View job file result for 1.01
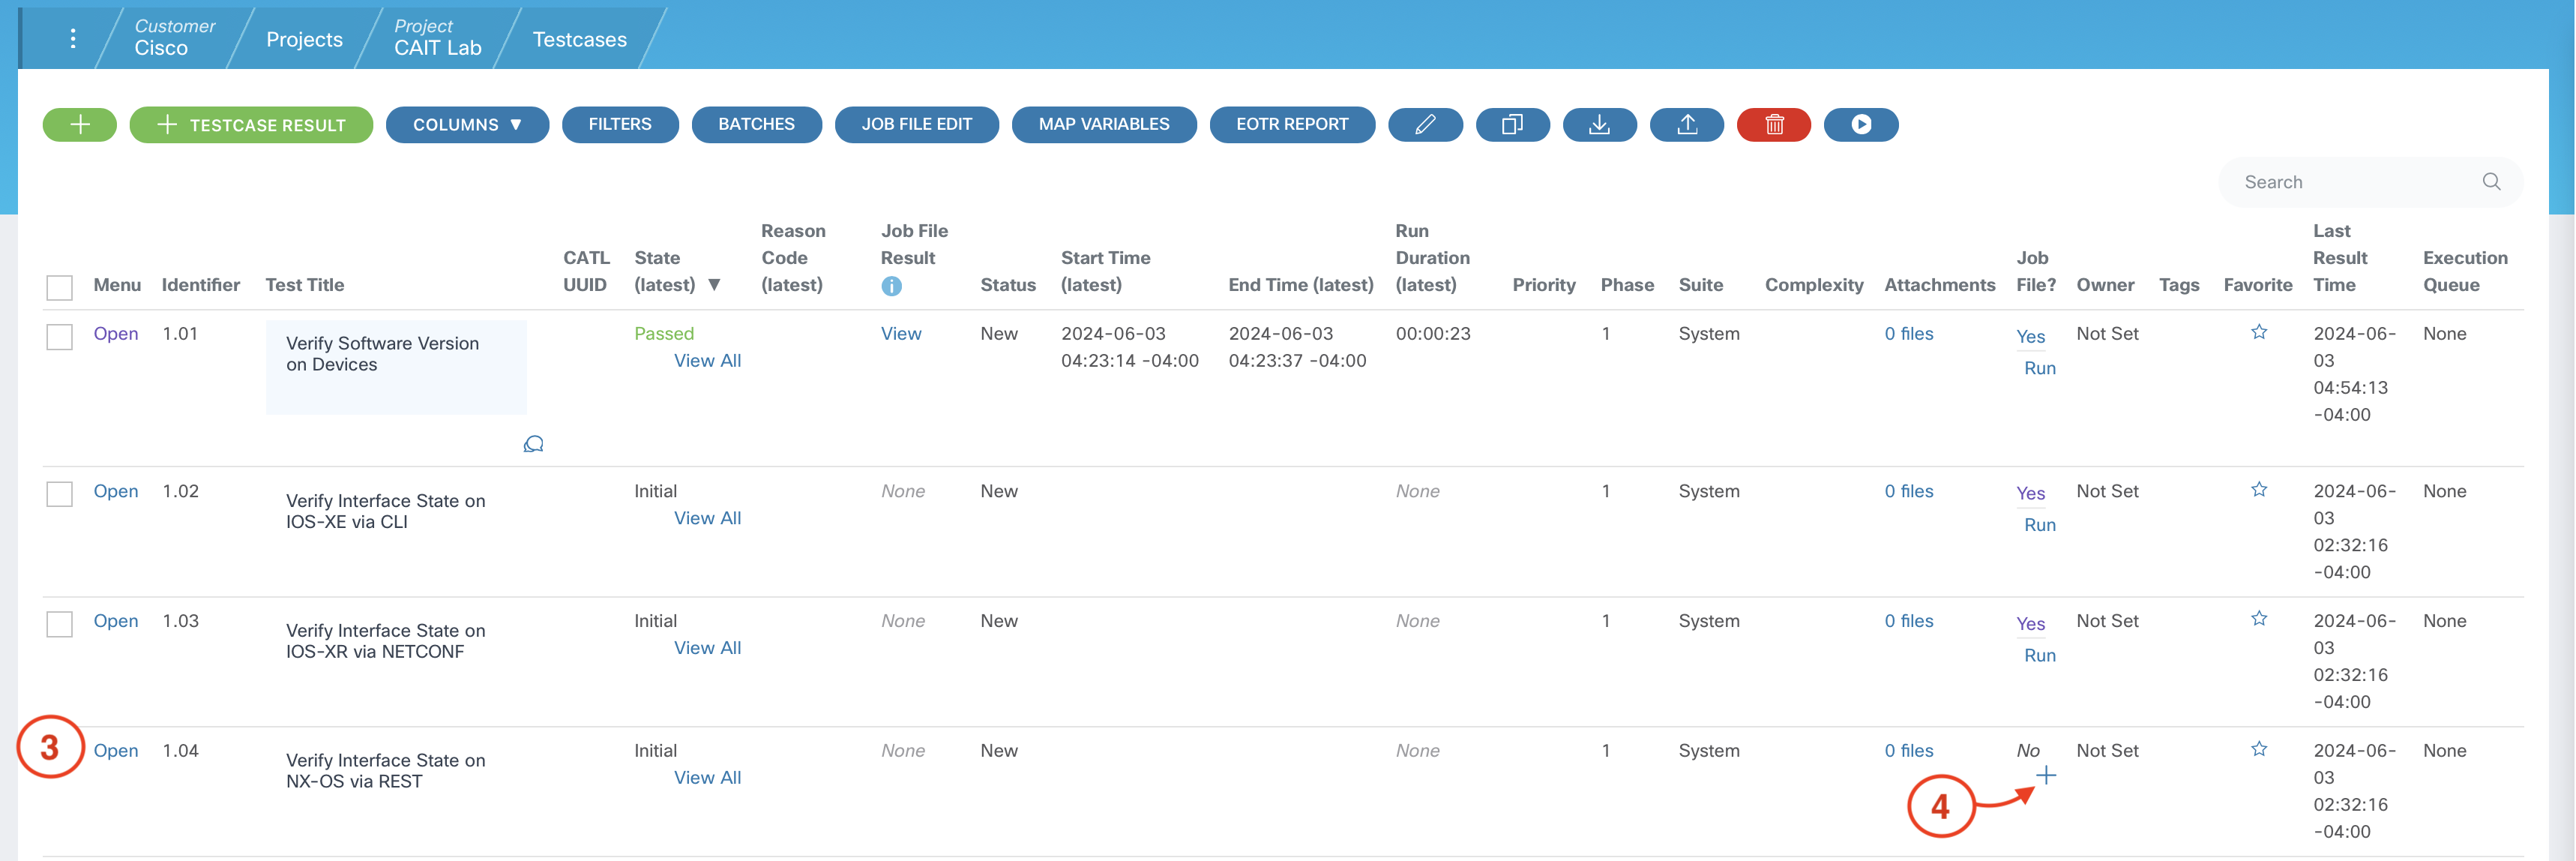 tap(901, 333)
